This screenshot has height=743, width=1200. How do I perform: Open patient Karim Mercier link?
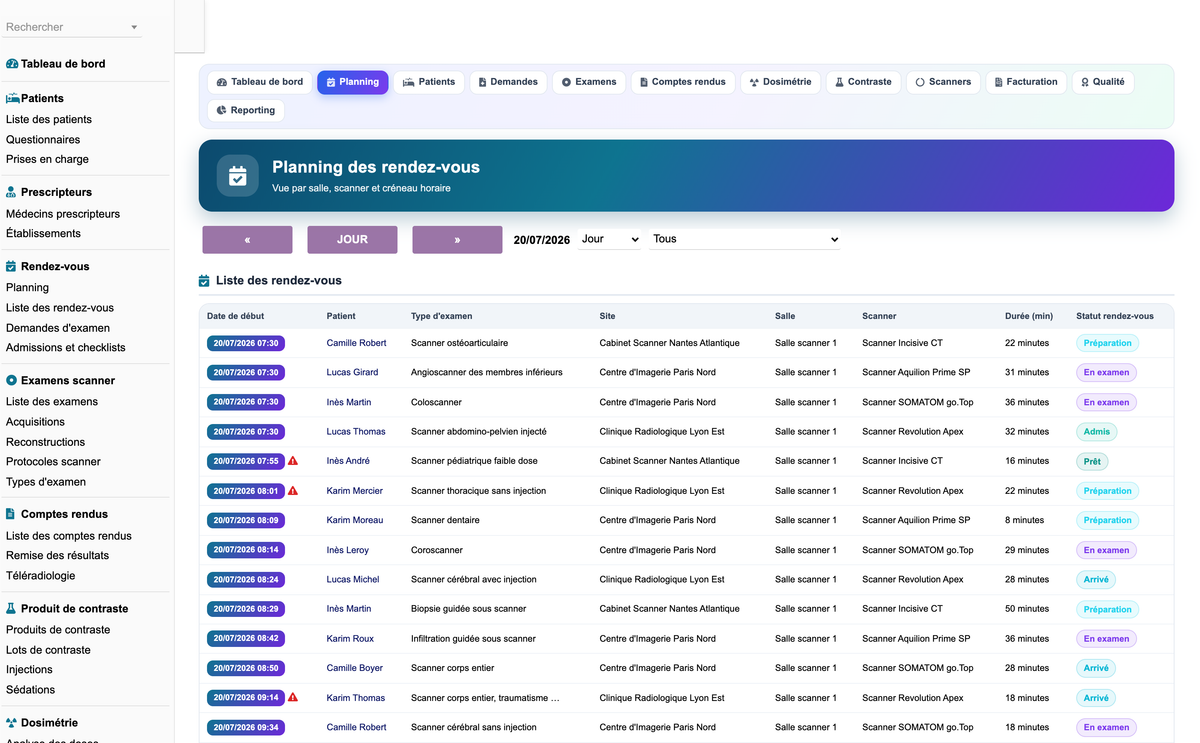[x=354, y=491]
